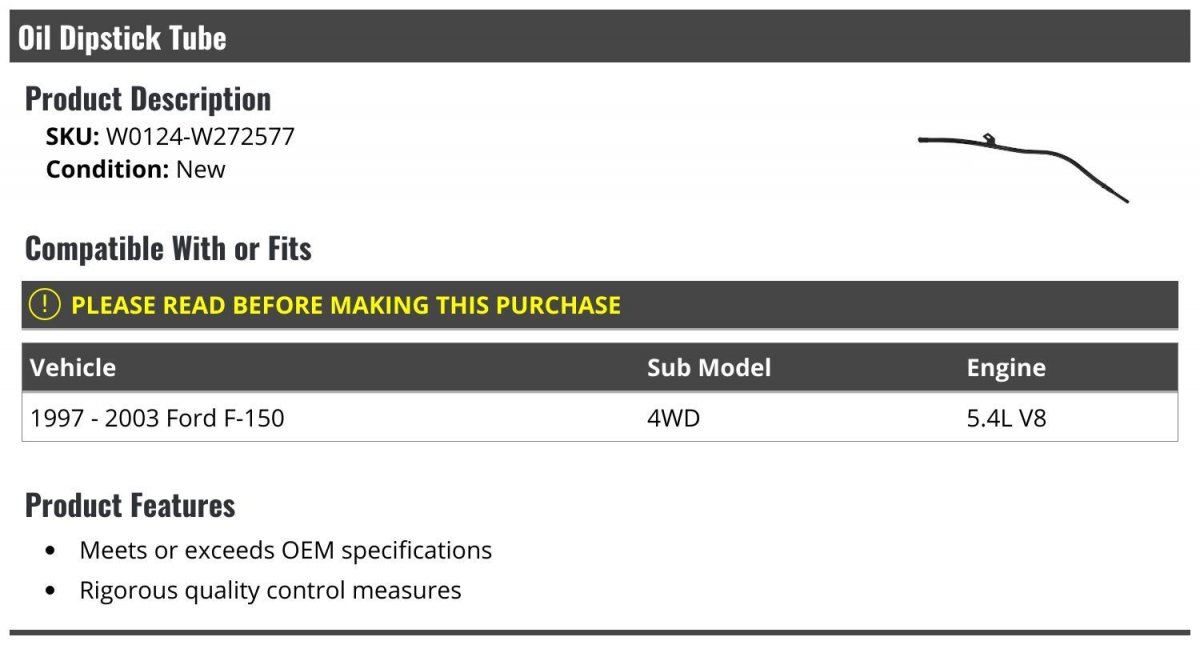Screen dimensions: 1200x645
Task: Open the oil dipstick tube product image
Action: [x=1023, y=168]
